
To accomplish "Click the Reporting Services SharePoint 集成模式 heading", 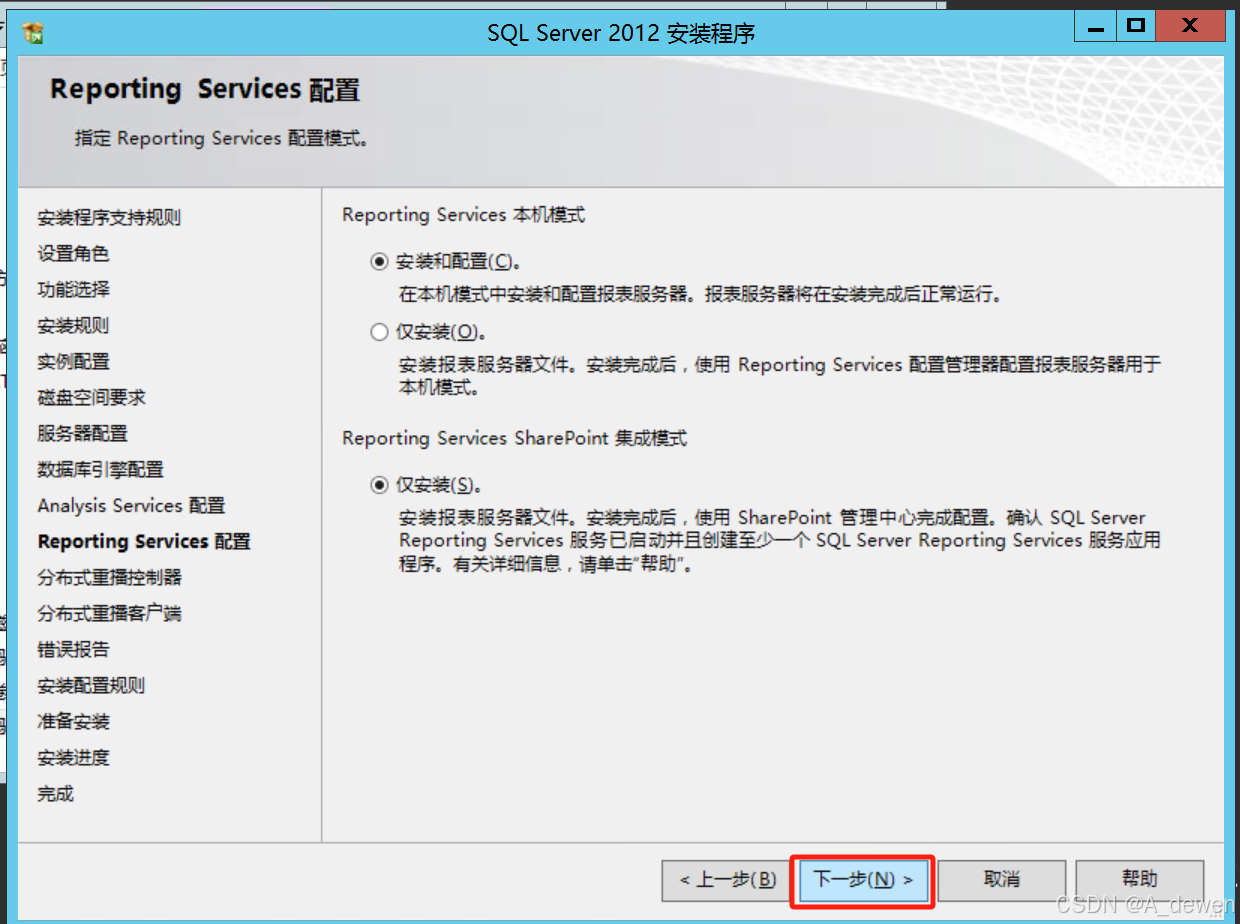I will point(514,439).
